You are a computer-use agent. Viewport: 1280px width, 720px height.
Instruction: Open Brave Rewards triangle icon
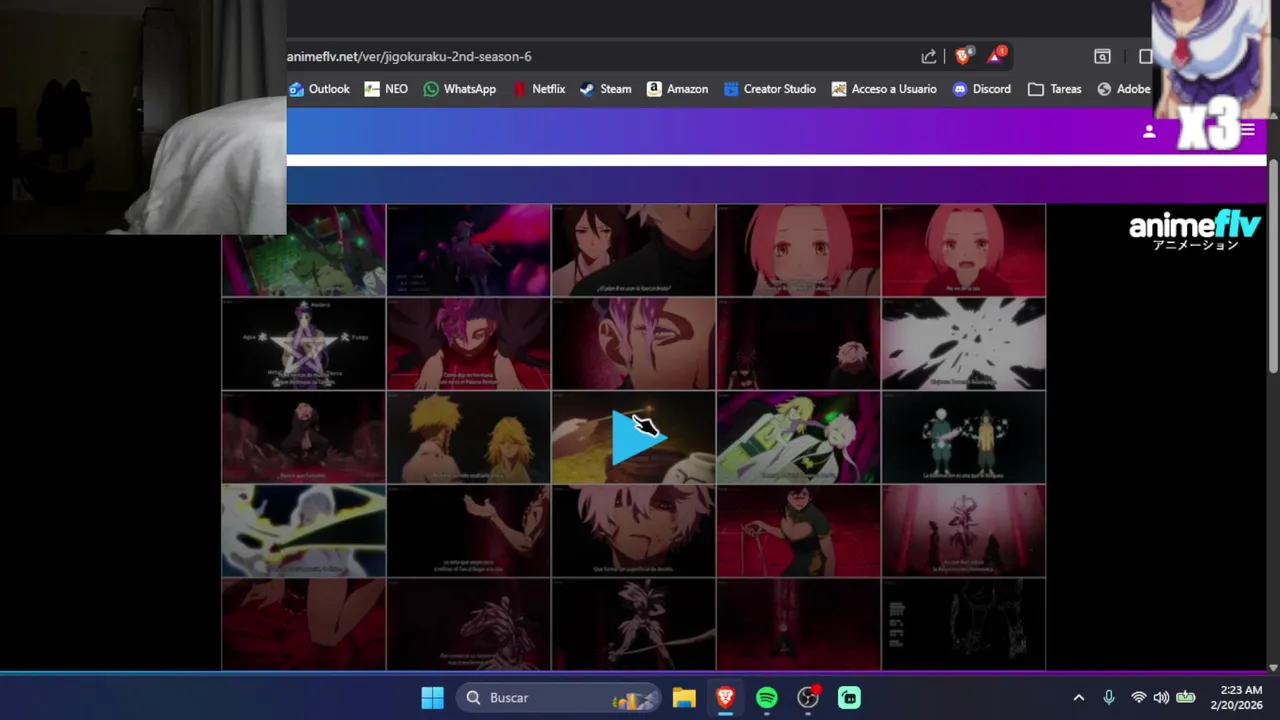996,56
